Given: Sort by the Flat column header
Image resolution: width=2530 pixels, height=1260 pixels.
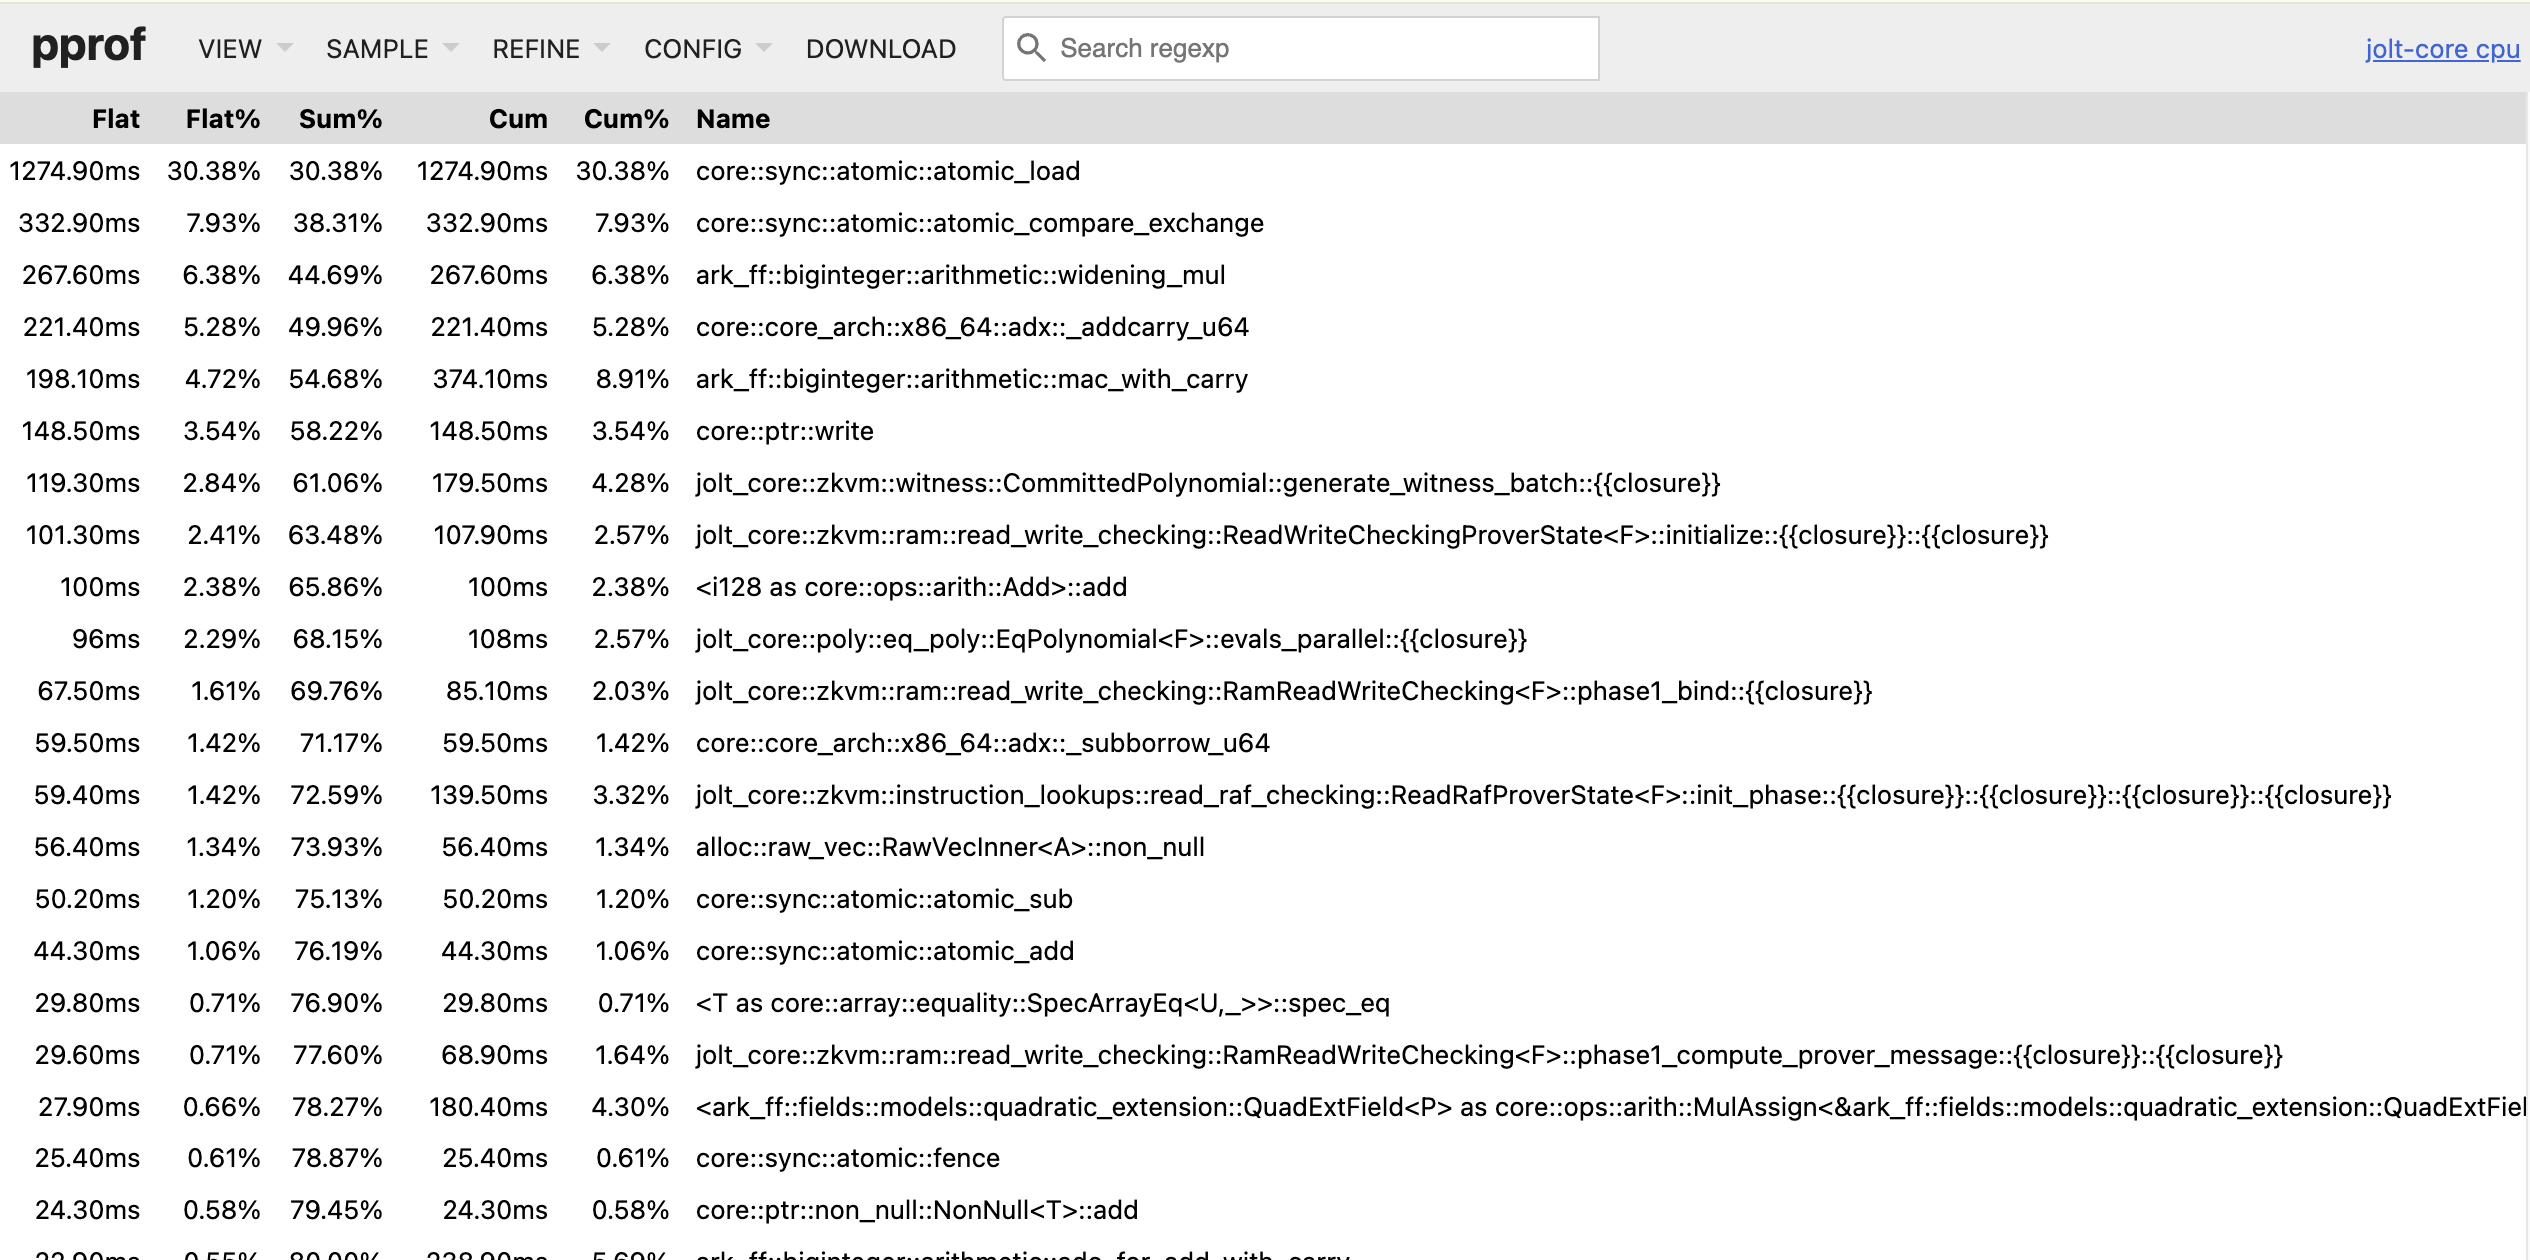Looking at the screenshot, I should click(115, 119).
